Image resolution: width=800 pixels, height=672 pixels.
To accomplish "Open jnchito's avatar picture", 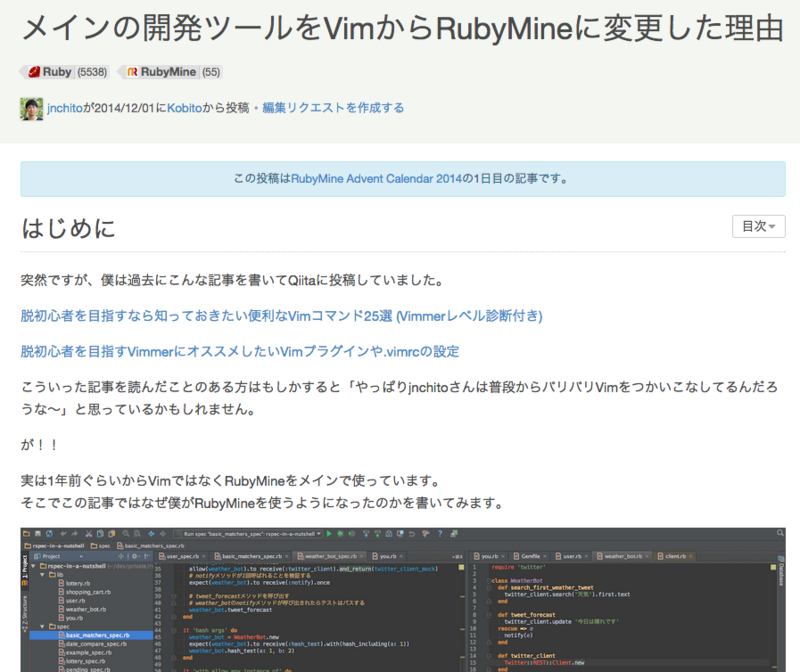I will pyautogui.click(x=32, y=109).
